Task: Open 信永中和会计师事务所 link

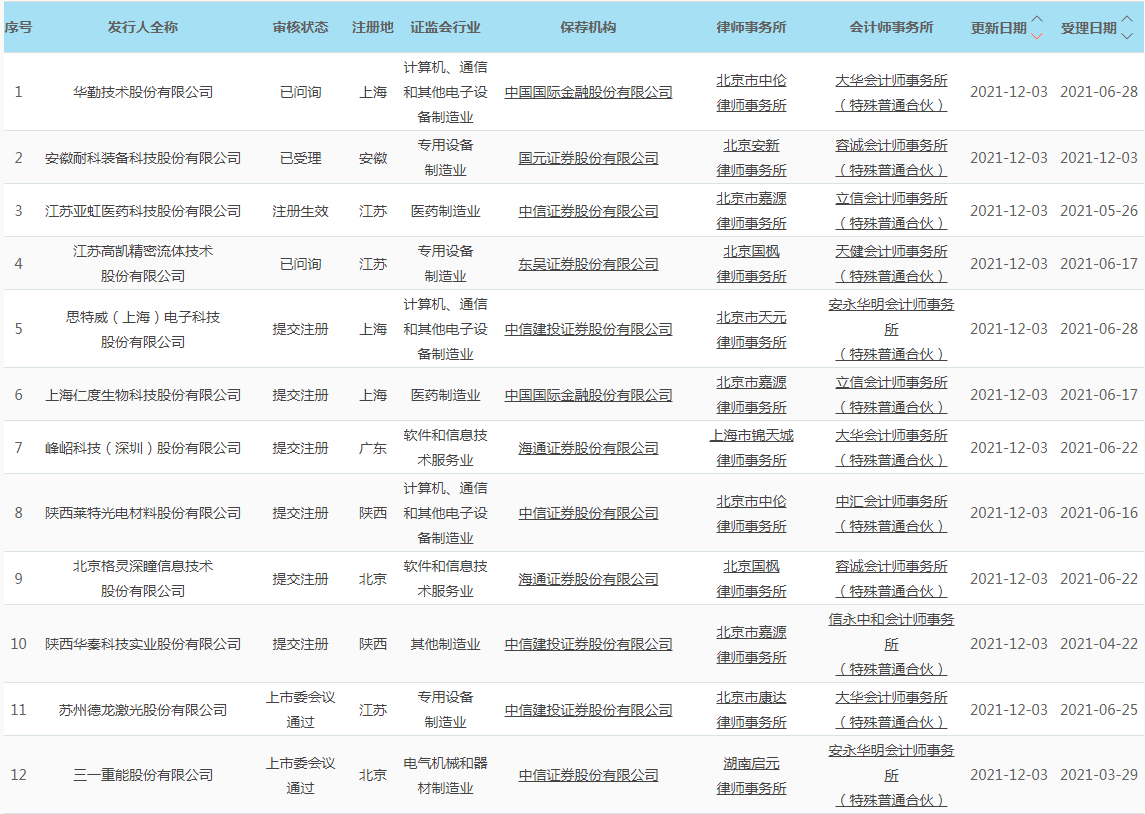Action: point(891,620)
